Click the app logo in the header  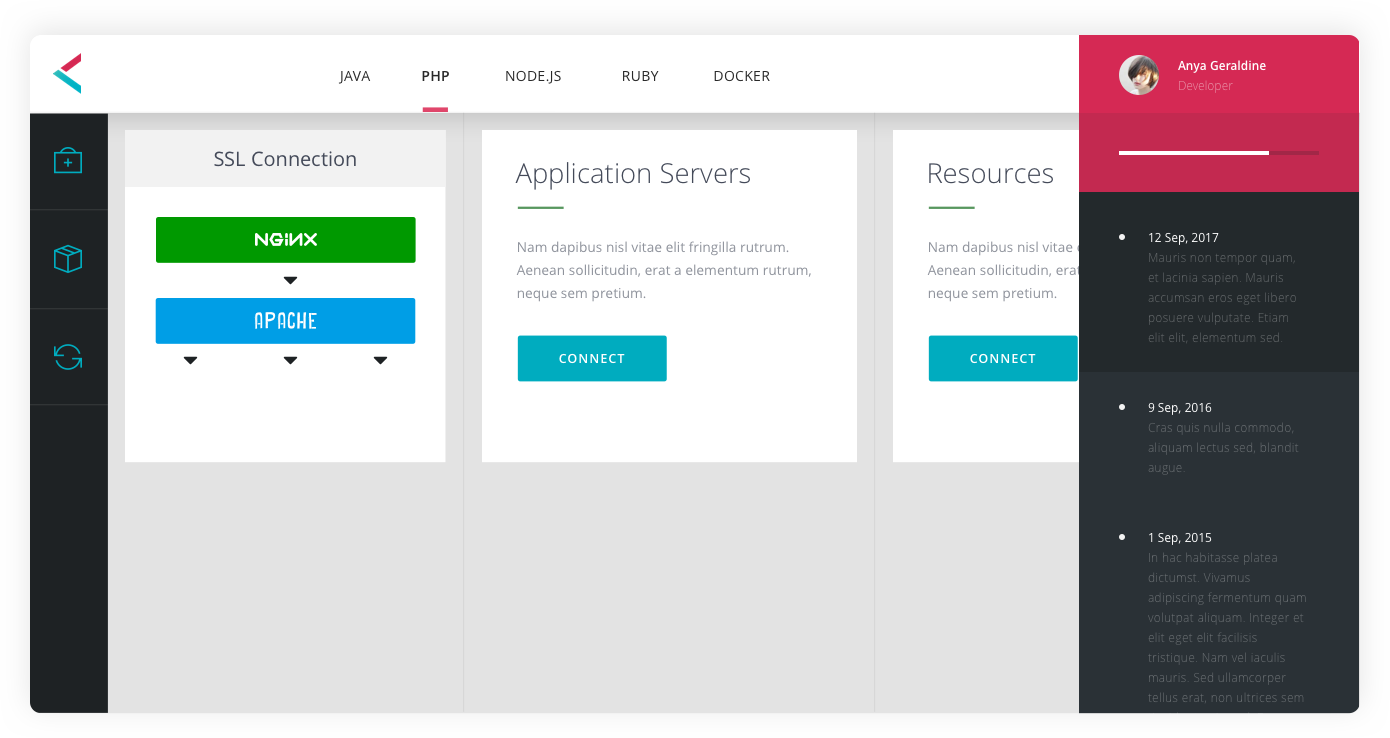[x=67, y=74]
